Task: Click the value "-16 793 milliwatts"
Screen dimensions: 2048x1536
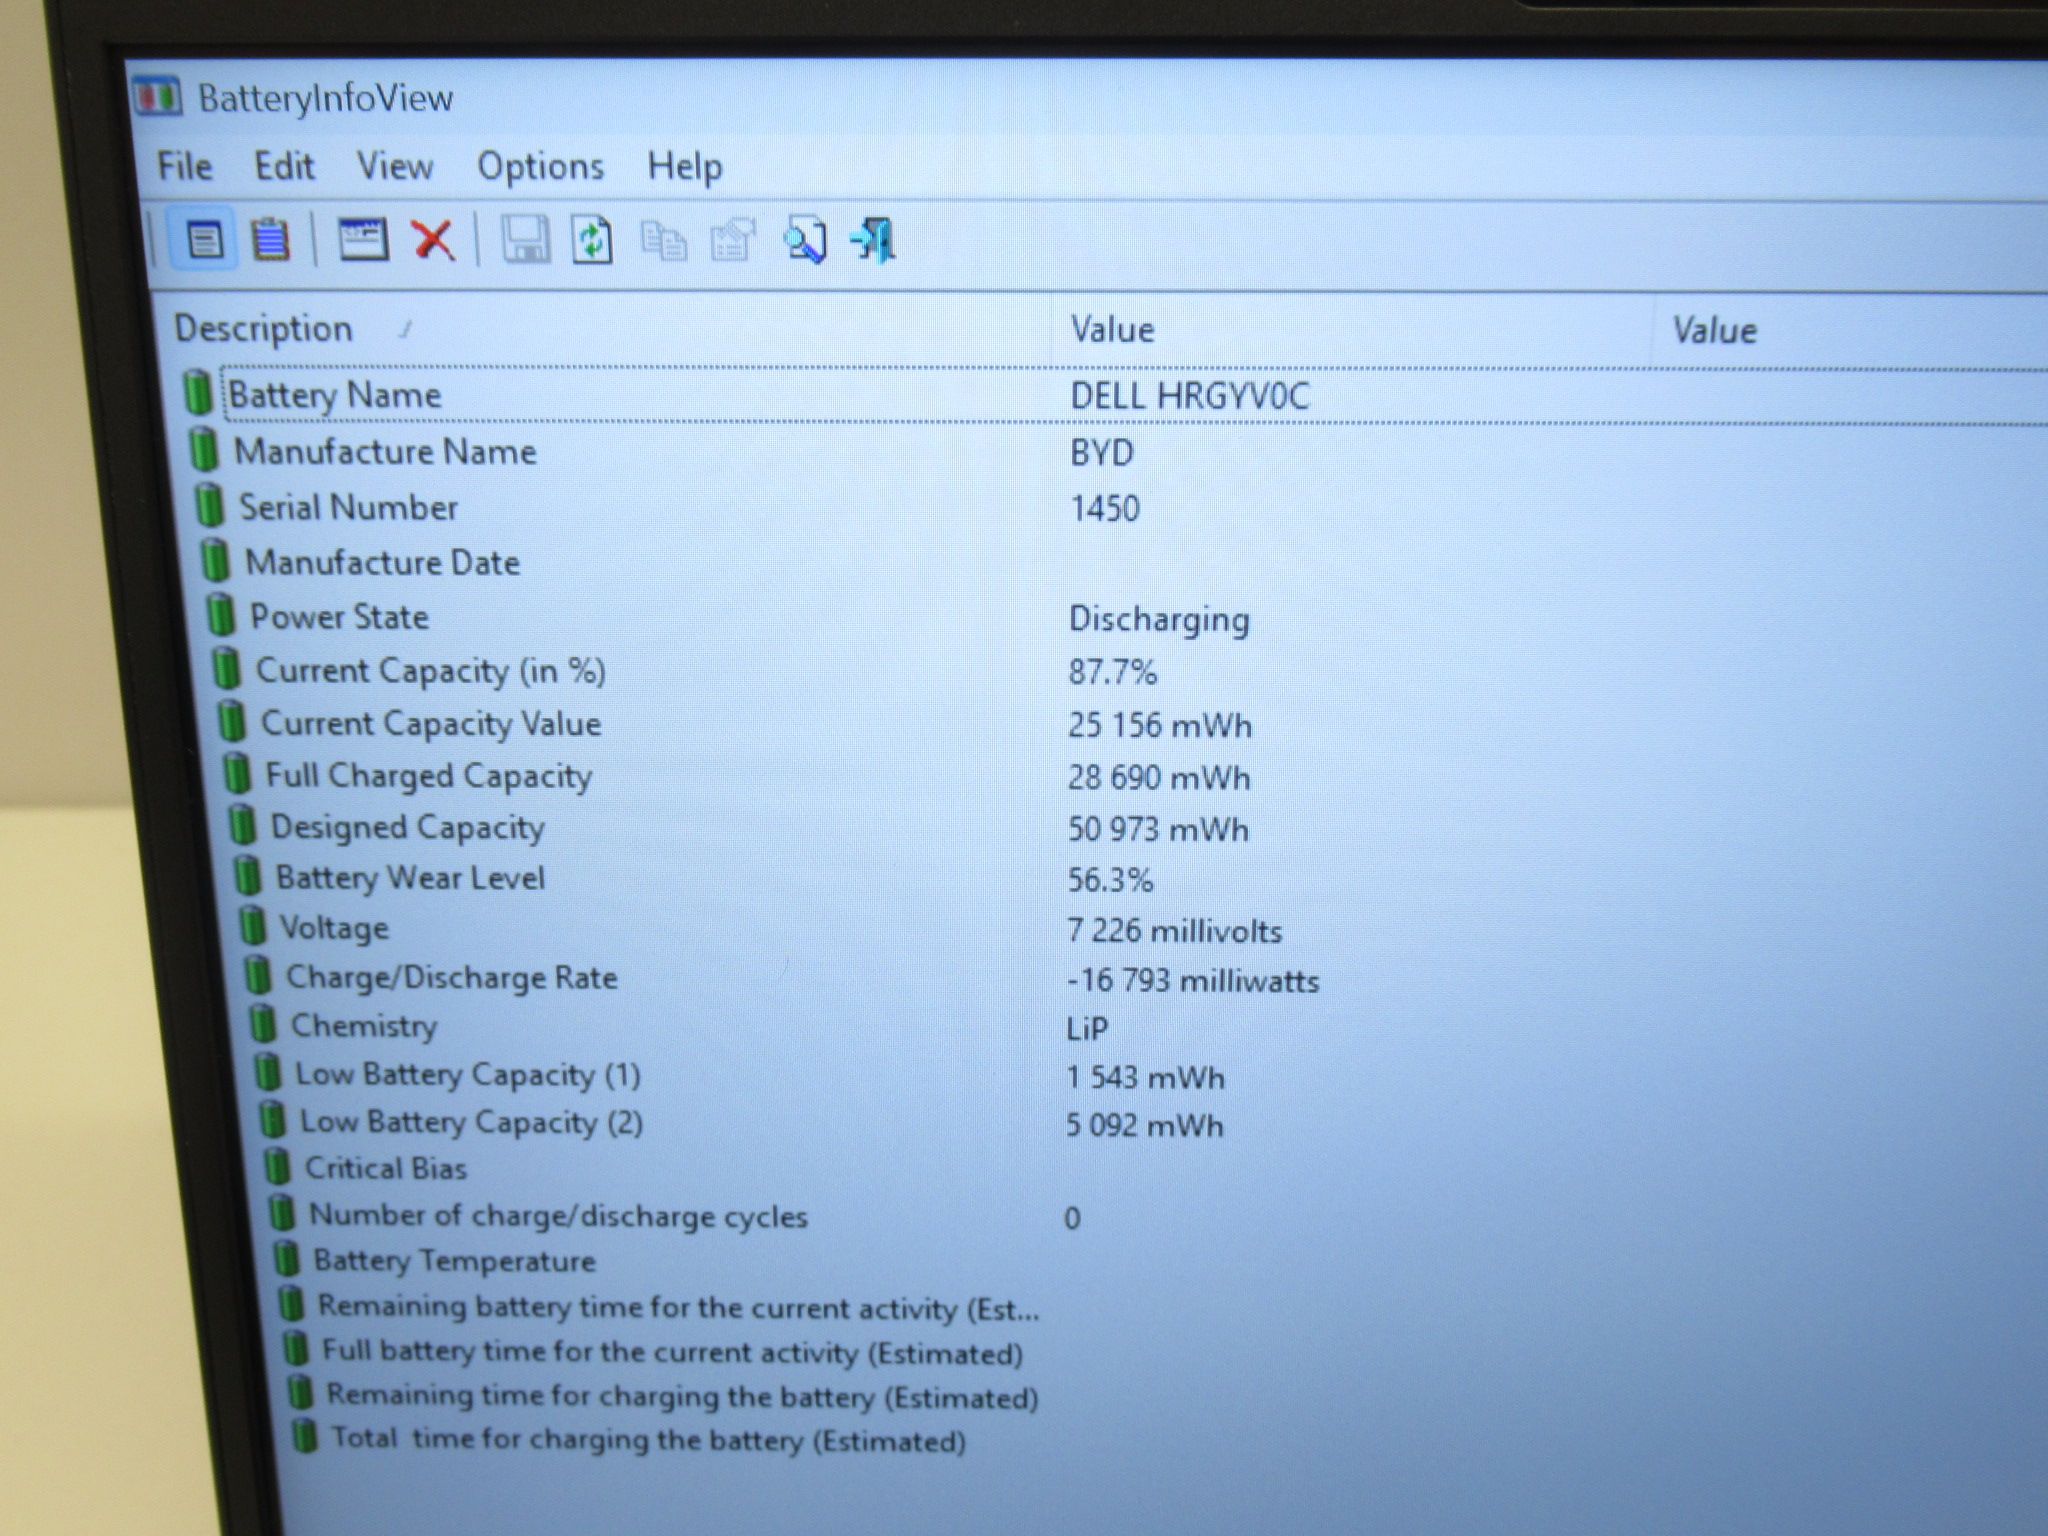Action: pyautogui.click(x=1193, y=980)
